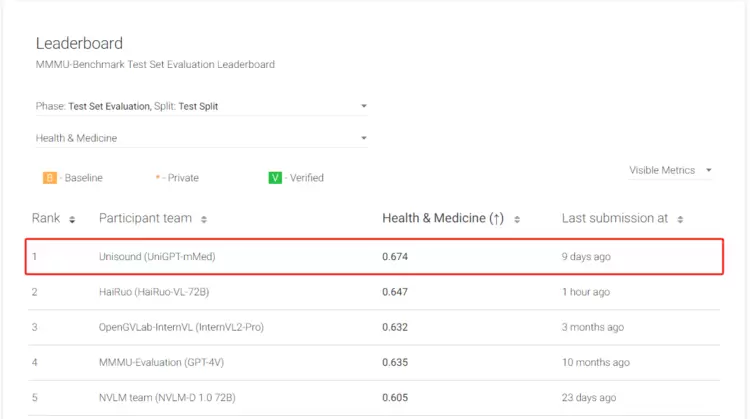750x419 pixels.
Task: Click the green Verified badge icon
Action: pyautogui.click(x=275, y=178)
